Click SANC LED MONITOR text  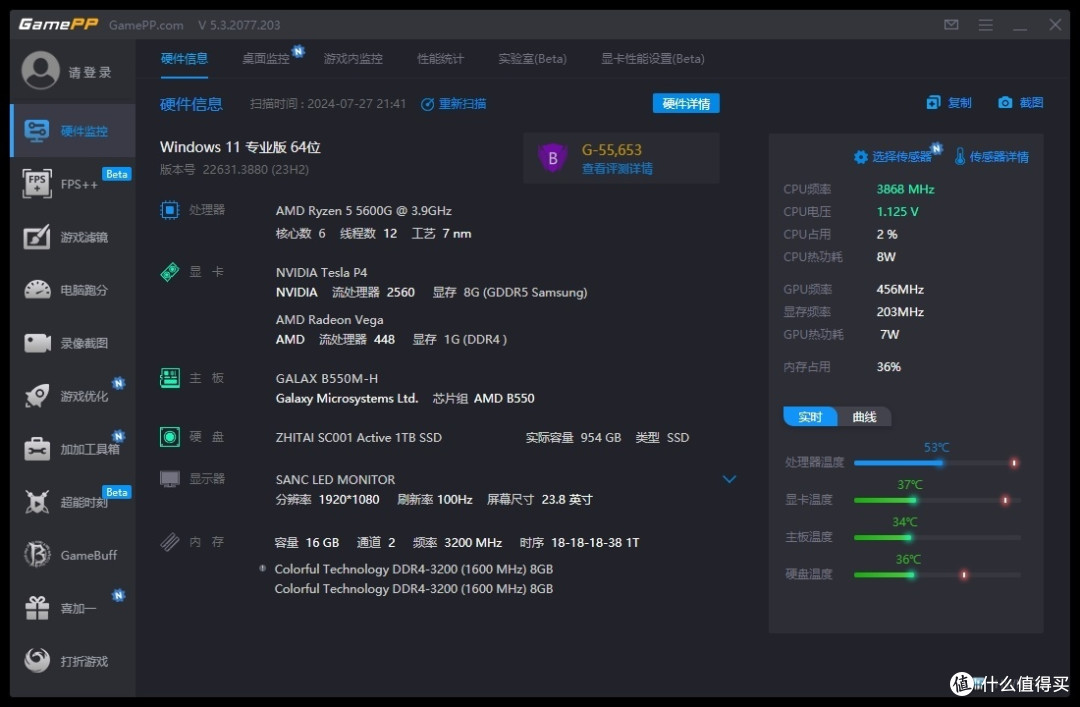point(335,480)
